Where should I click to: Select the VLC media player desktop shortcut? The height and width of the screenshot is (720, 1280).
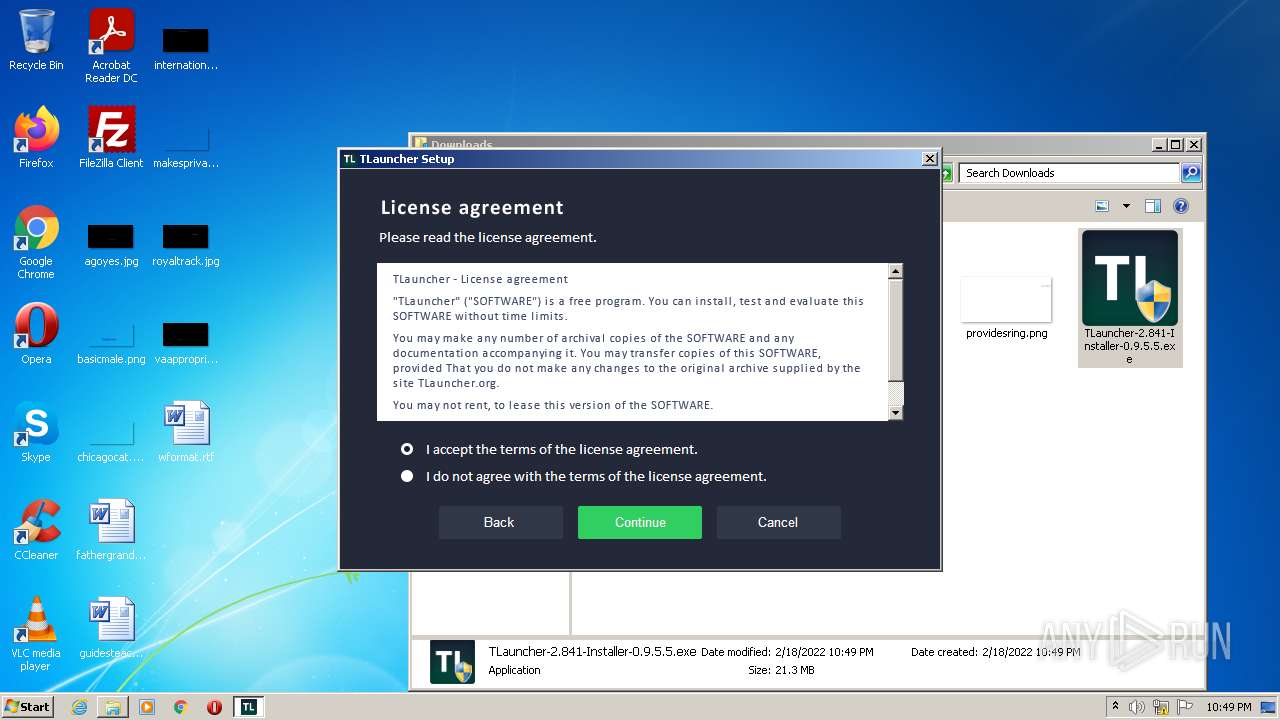(x=36, y=634)
